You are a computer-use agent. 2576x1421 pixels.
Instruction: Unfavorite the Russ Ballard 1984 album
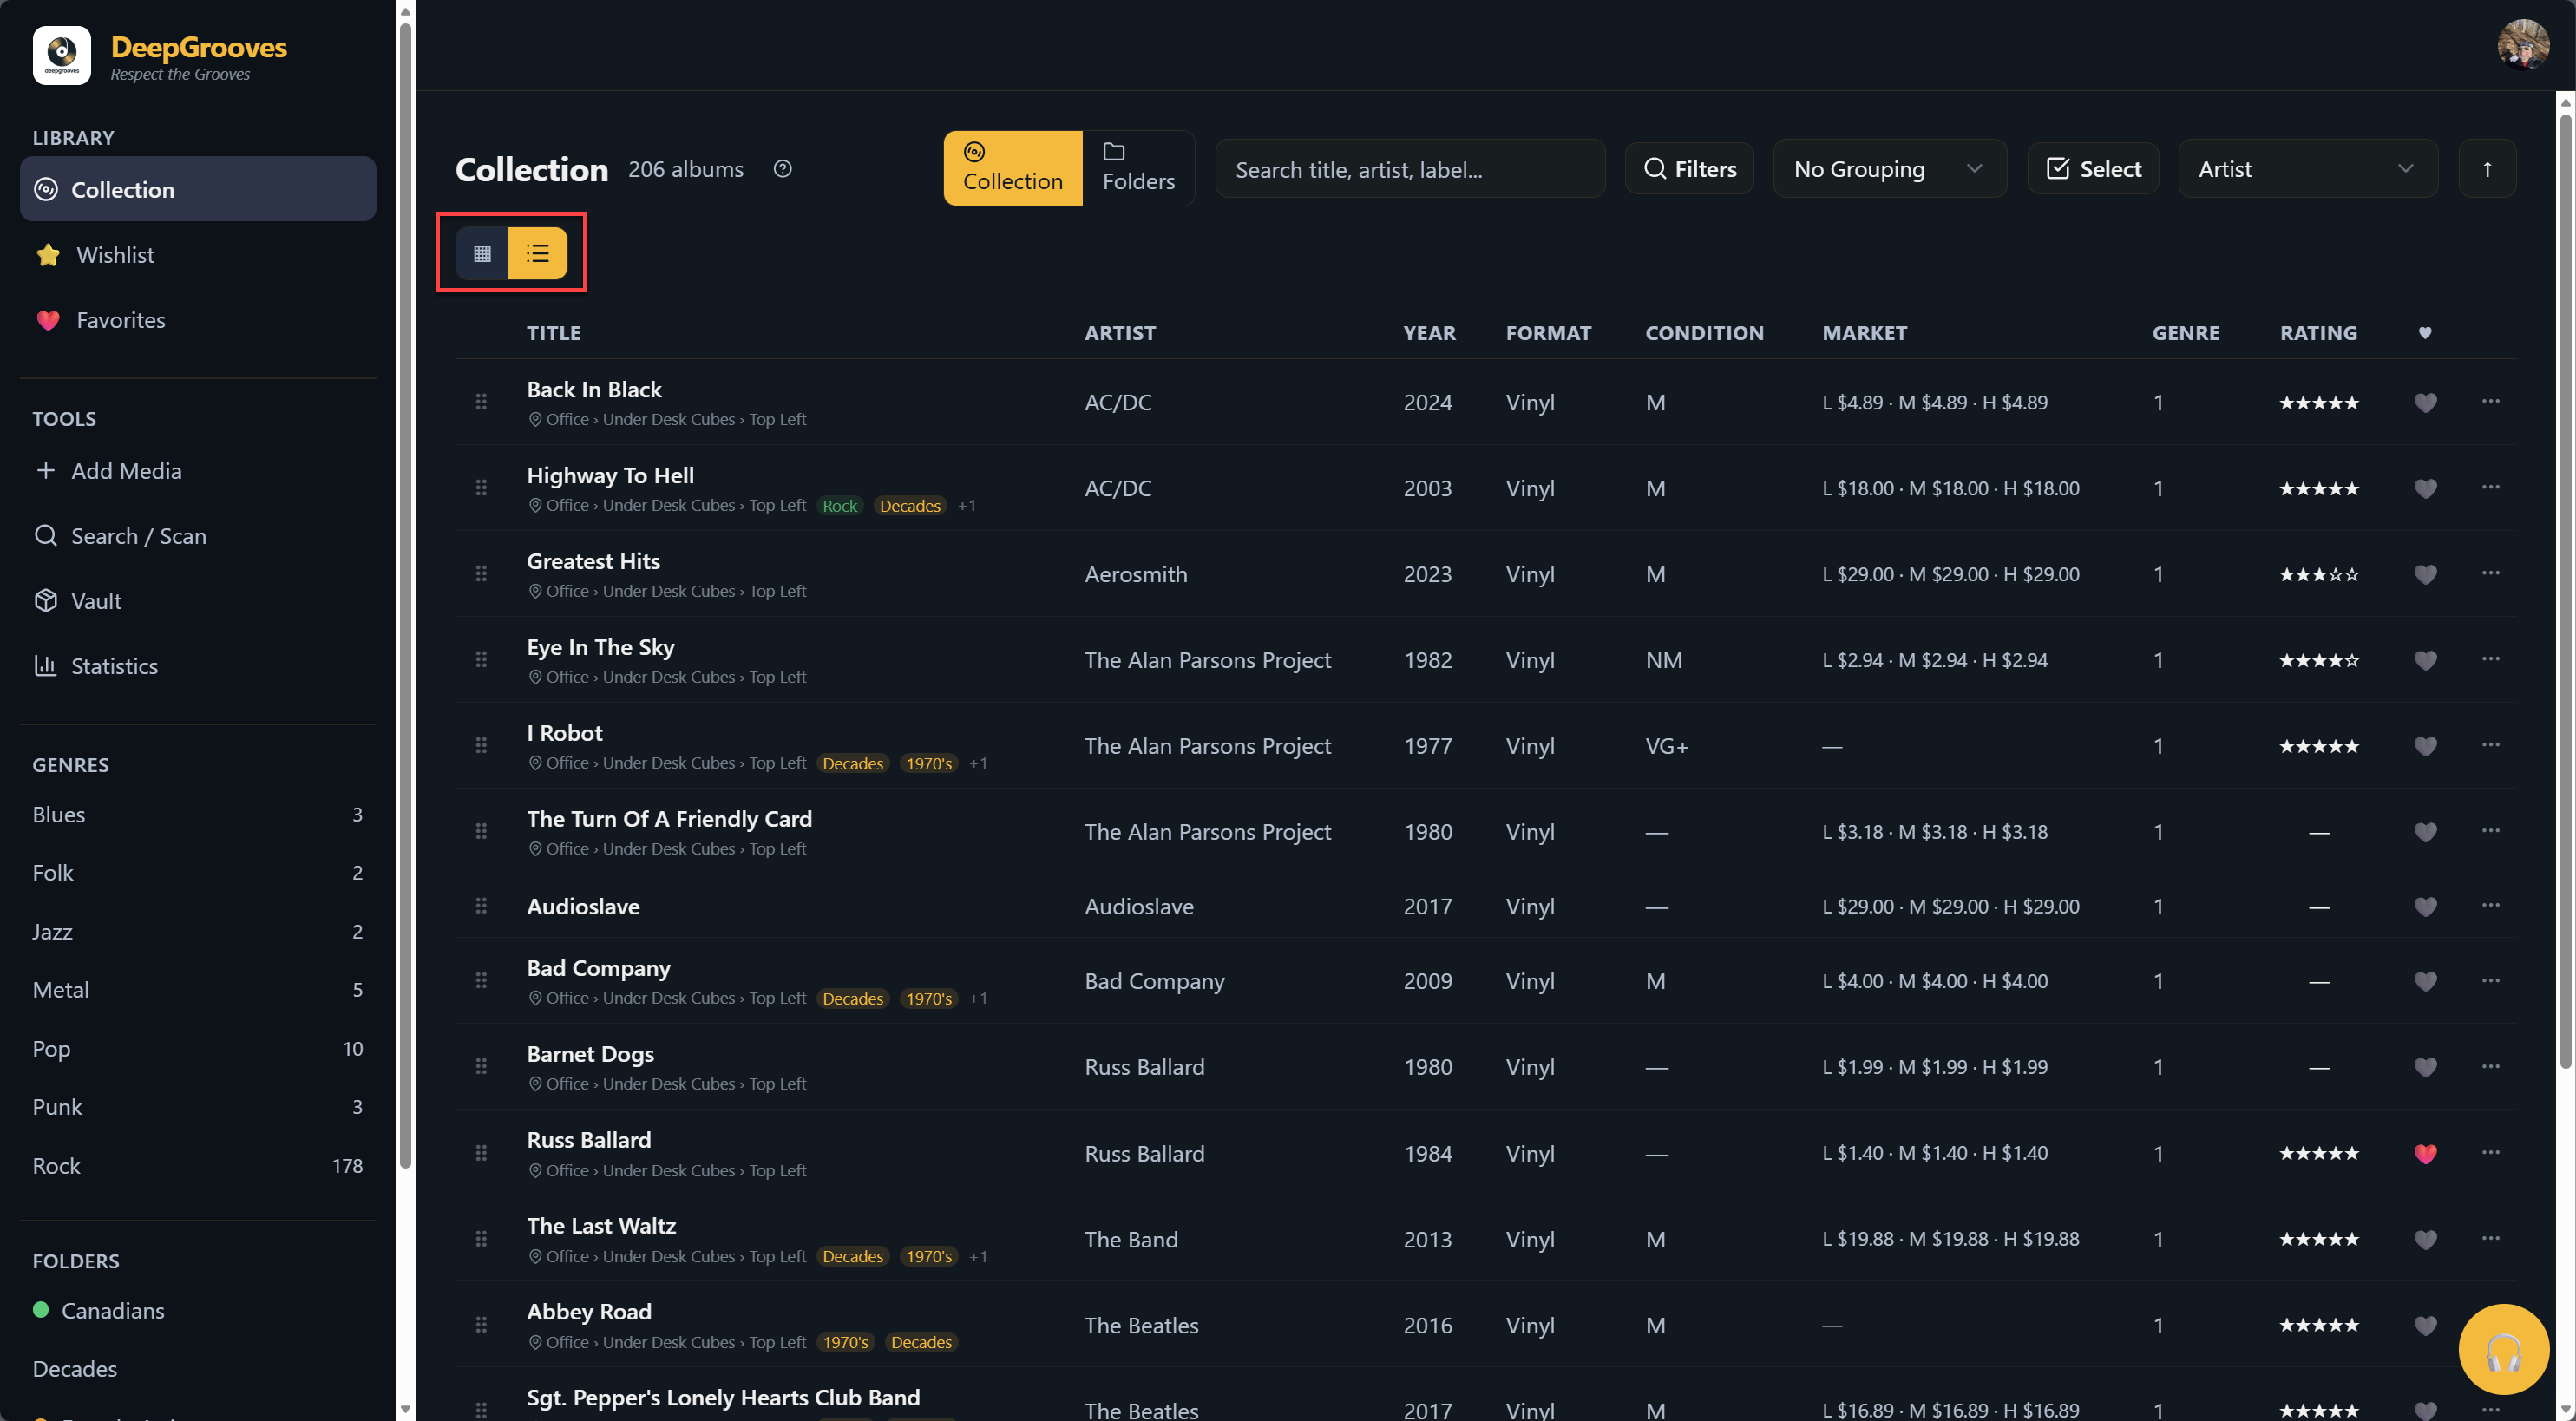[2425, 1153]
